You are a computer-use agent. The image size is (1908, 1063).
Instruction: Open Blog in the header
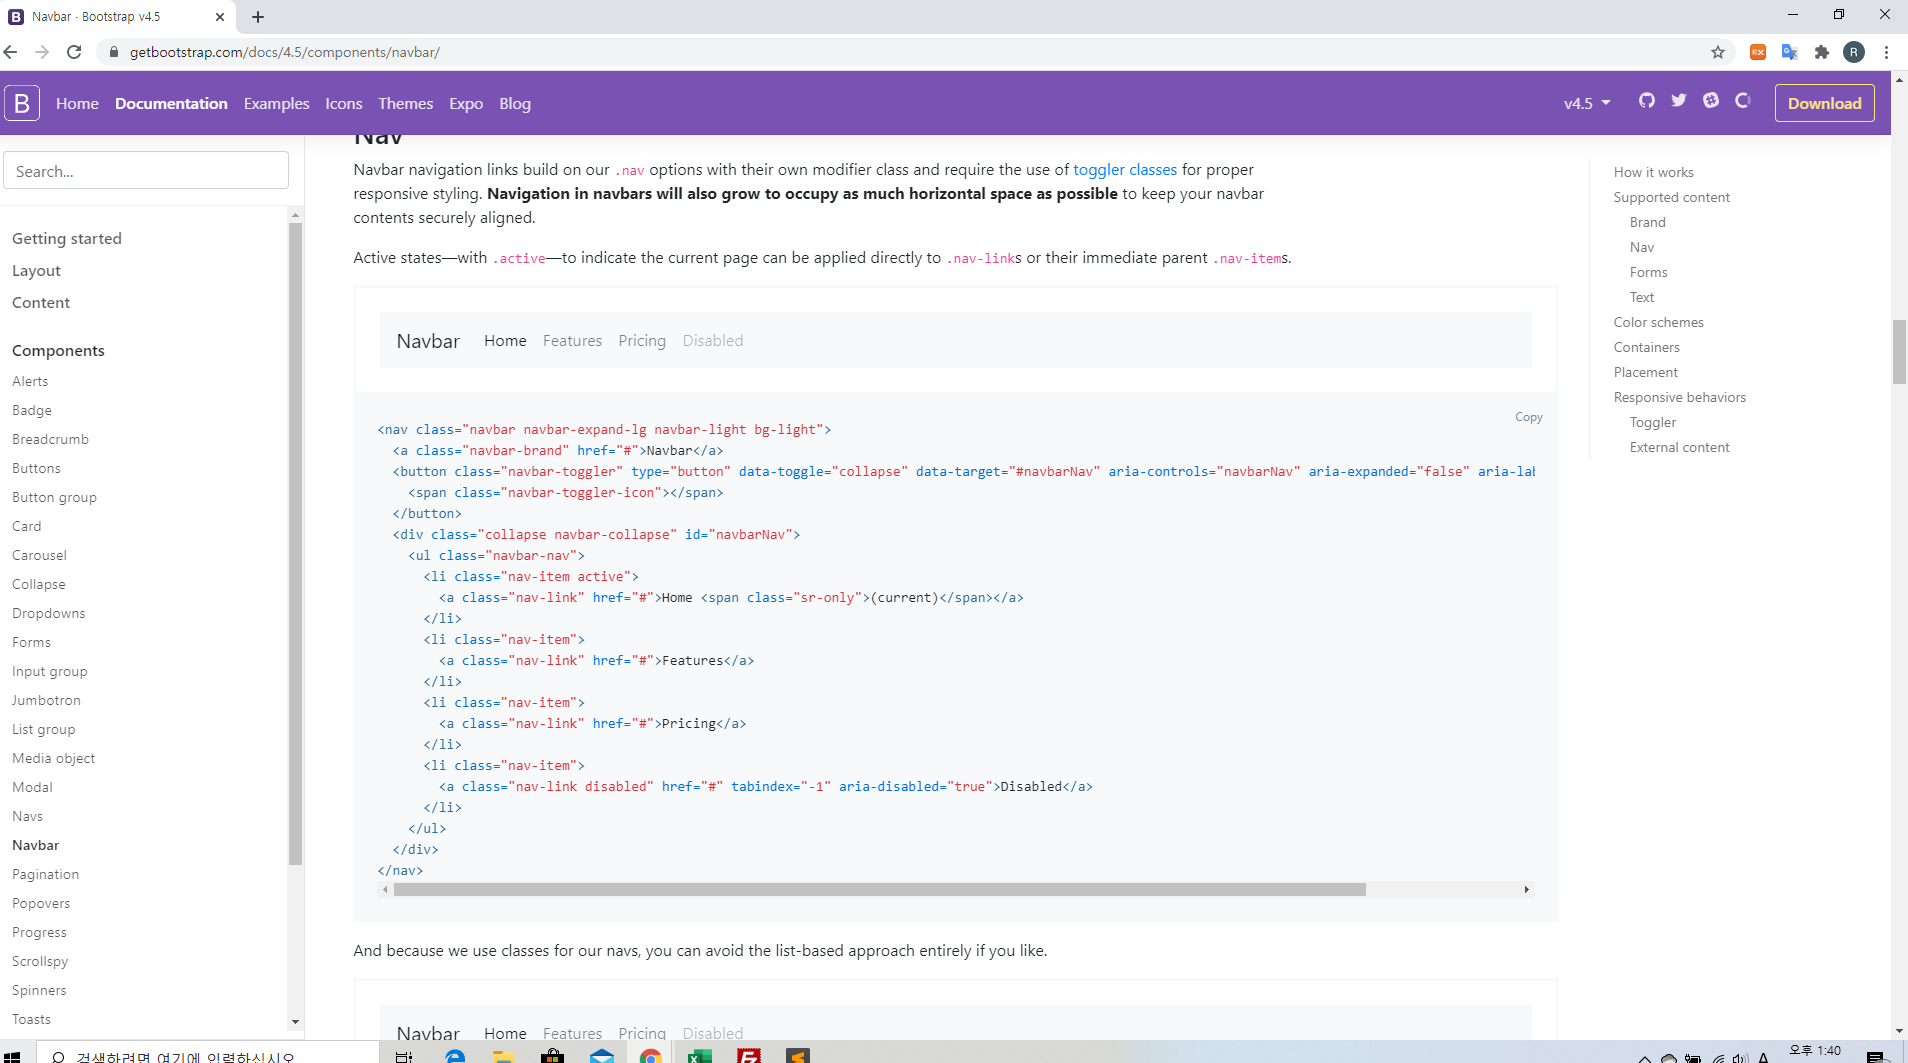point(515,103)
